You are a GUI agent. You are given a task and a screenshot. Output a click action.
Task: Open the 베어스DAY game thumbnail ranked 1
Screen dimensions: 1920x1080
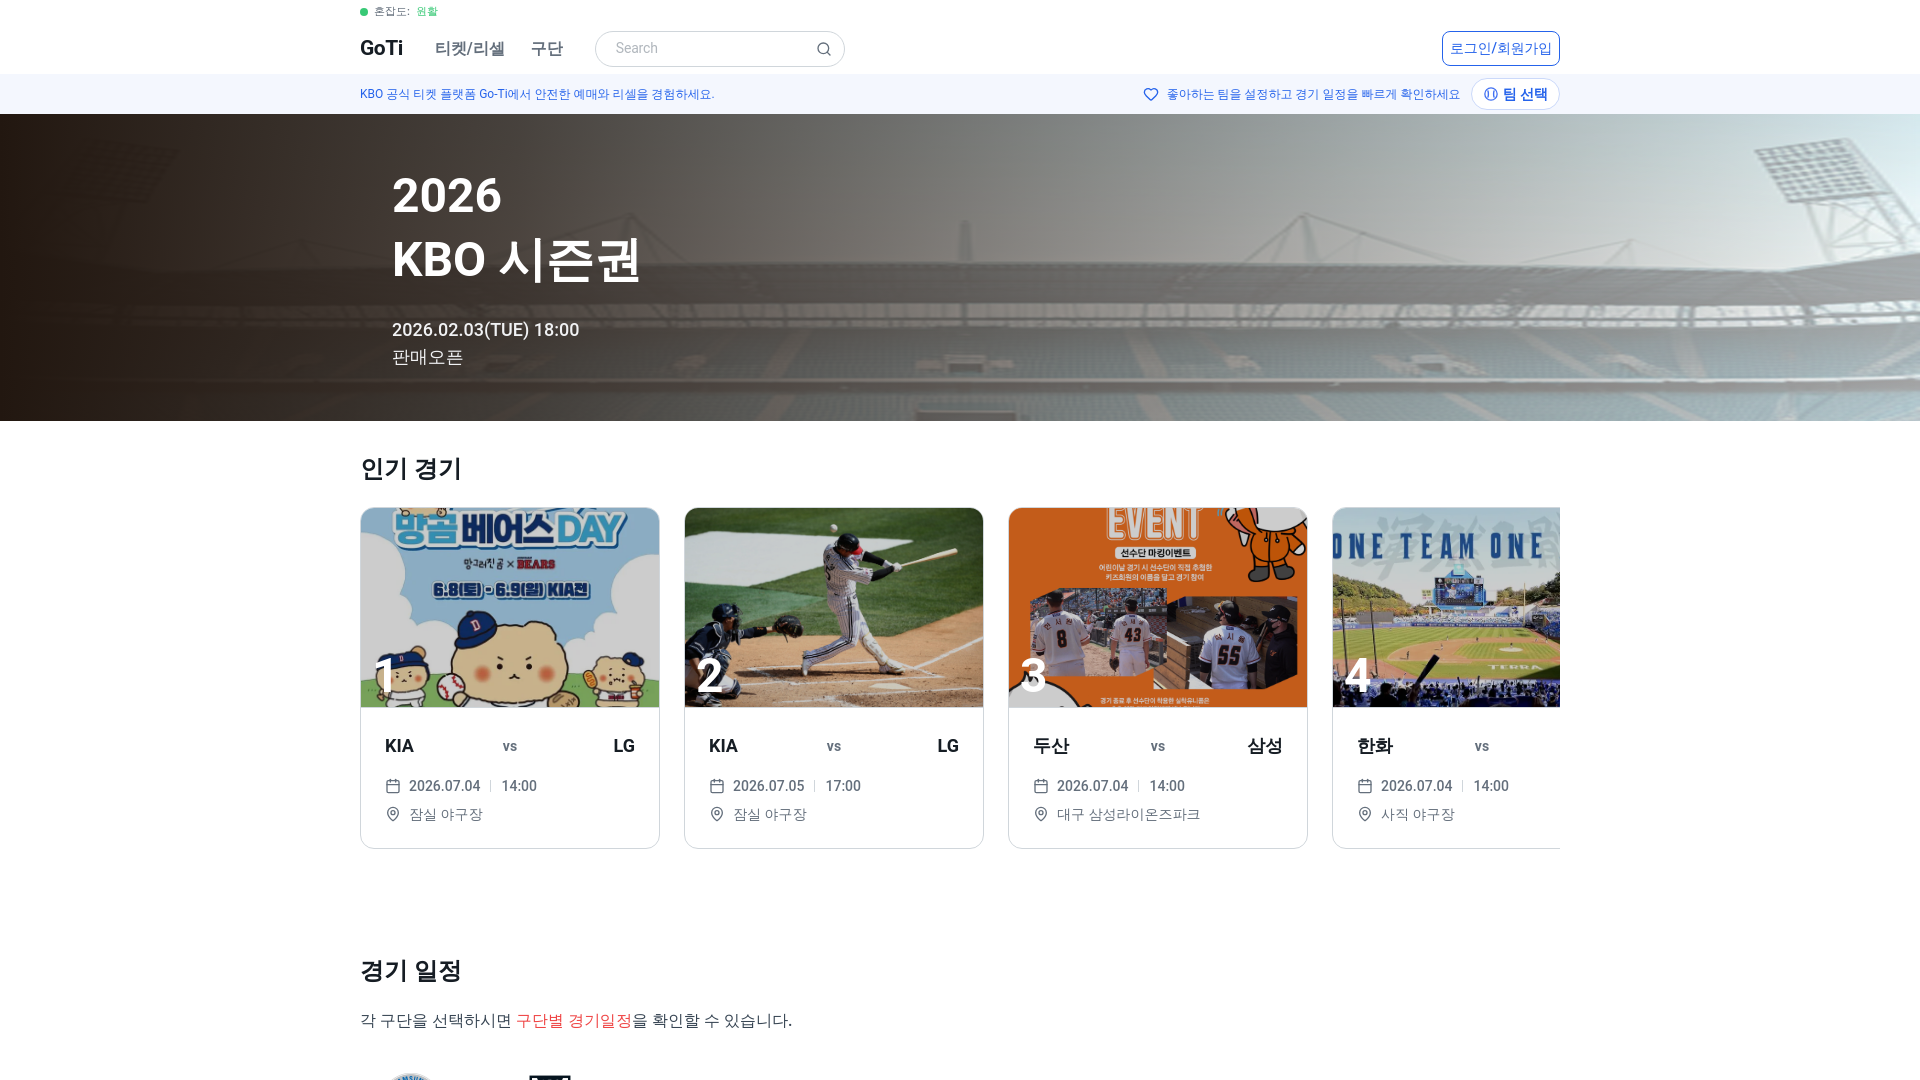tap(510, 607)
